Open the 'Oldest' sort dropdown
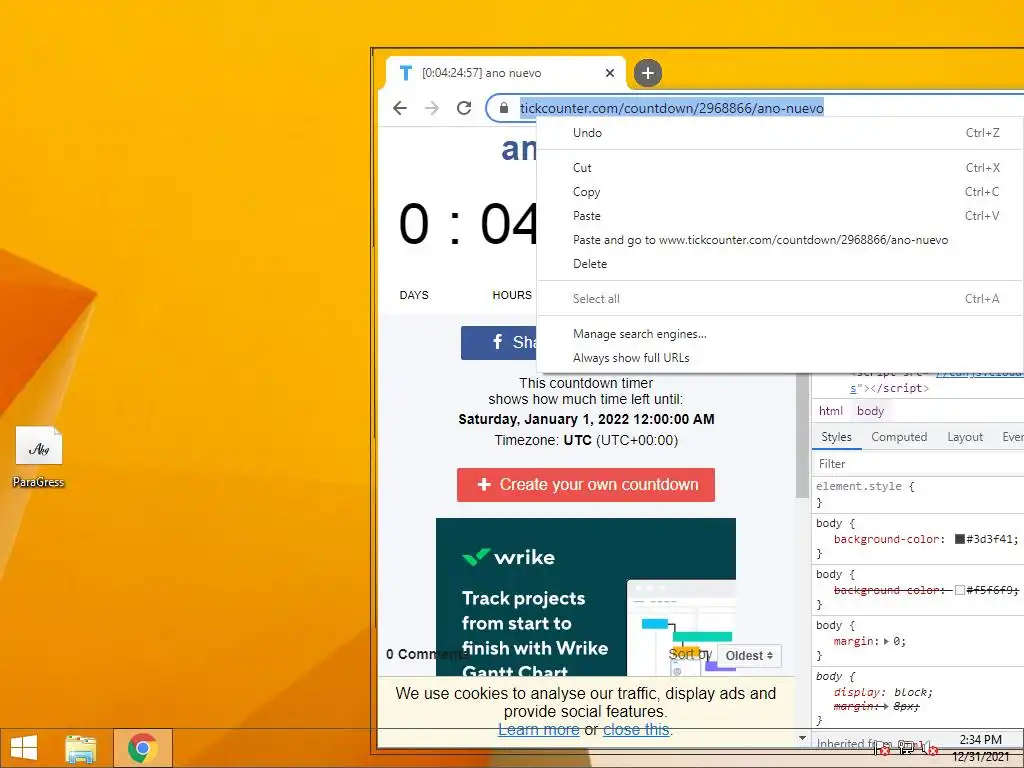 point(749,656)
